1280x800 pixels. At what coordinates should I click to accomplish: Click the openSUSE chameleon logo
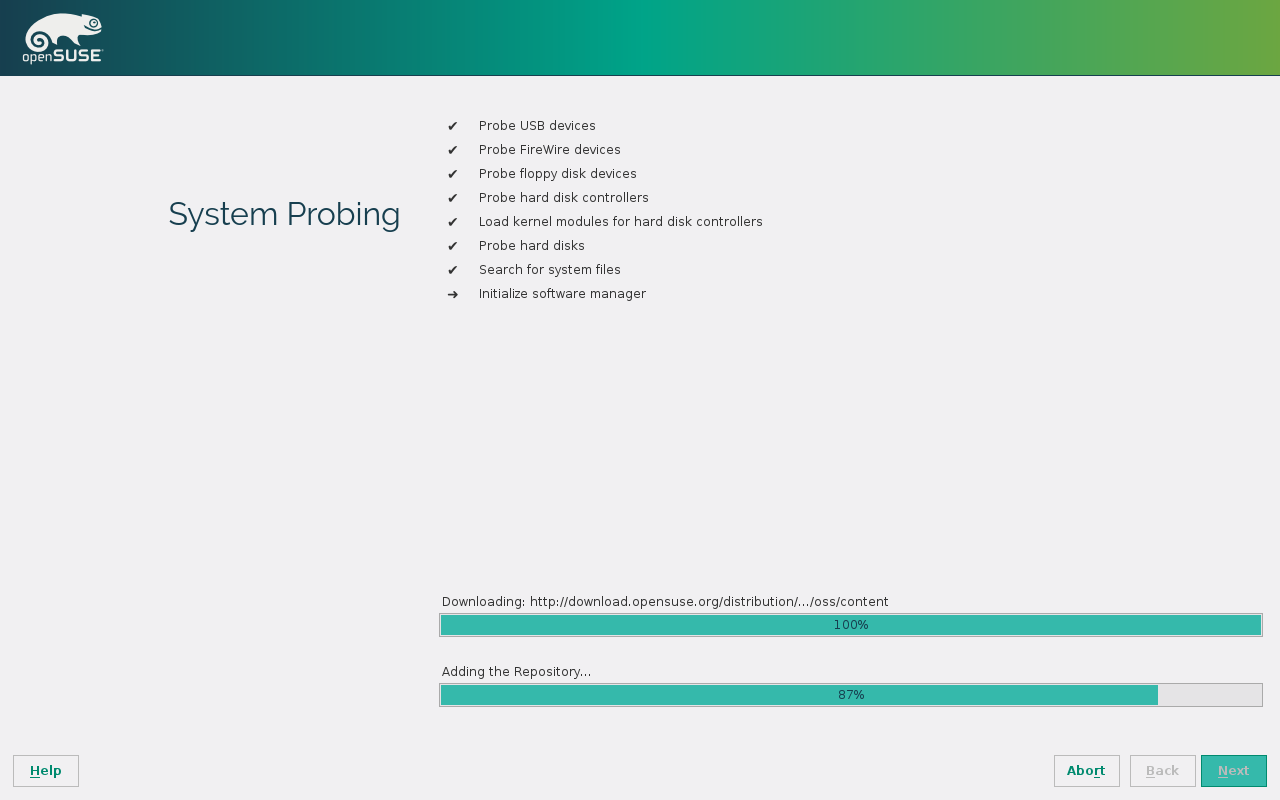pyautogui.click(x=63, y=38)
